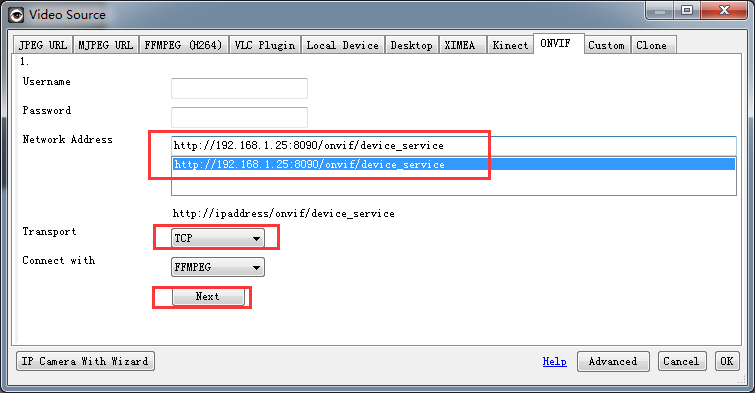Open the Help link

coord(554,361)
